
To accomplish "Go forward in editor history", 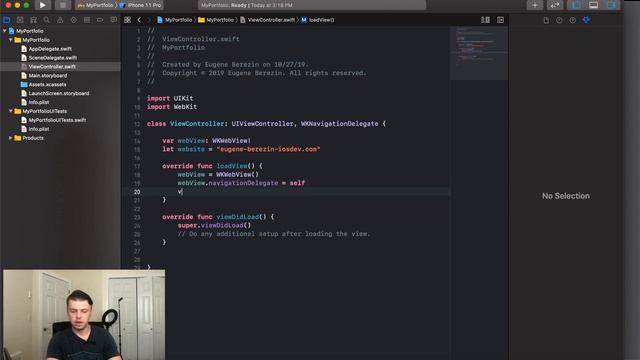I will click(149, 20).
